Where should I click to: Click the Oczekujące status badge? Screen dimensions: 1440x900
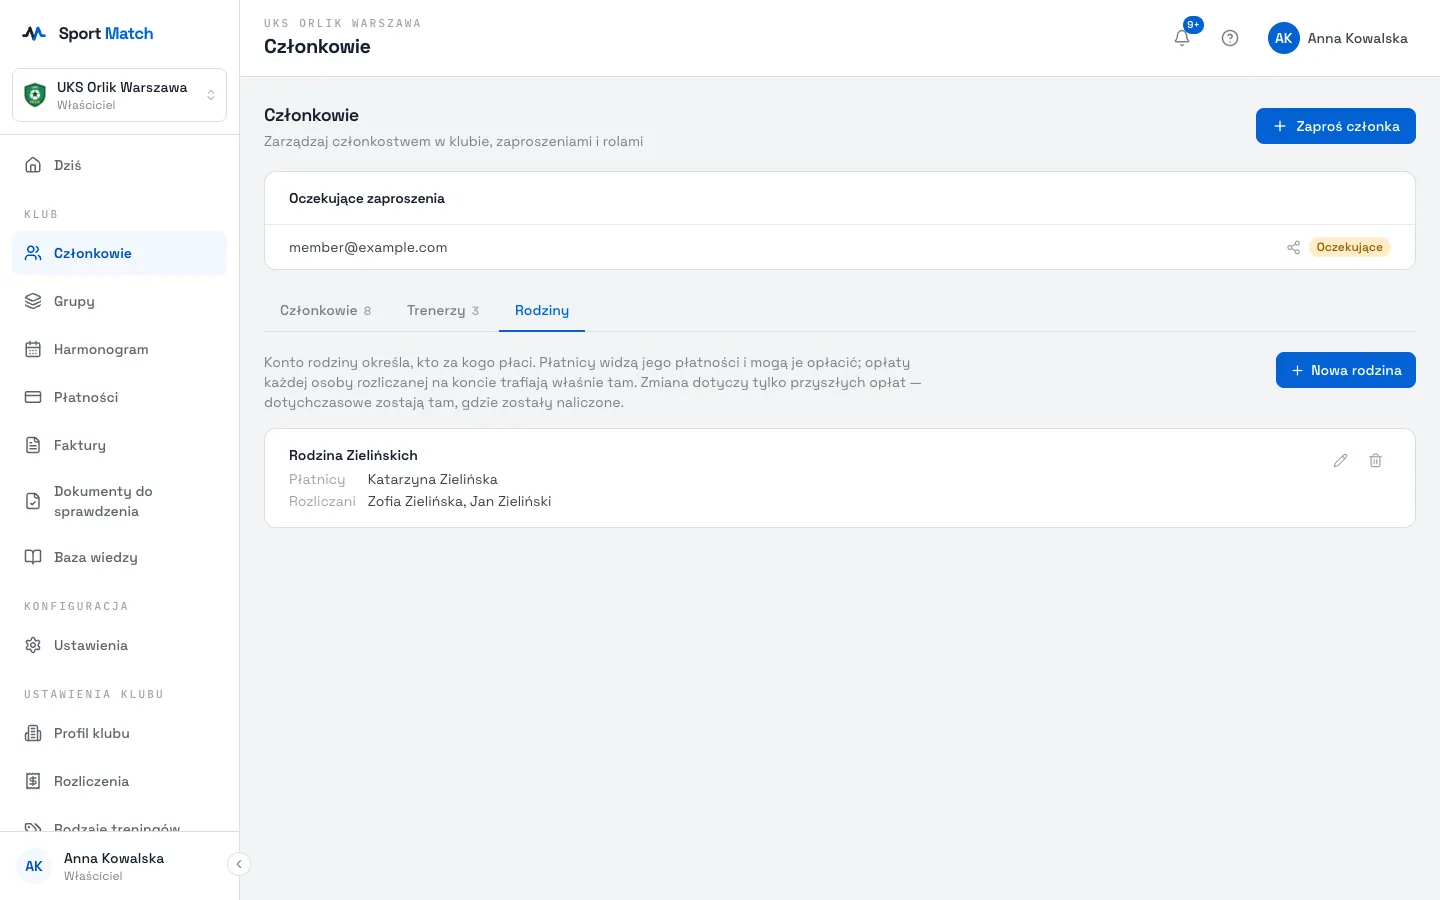coord(1349,247)
